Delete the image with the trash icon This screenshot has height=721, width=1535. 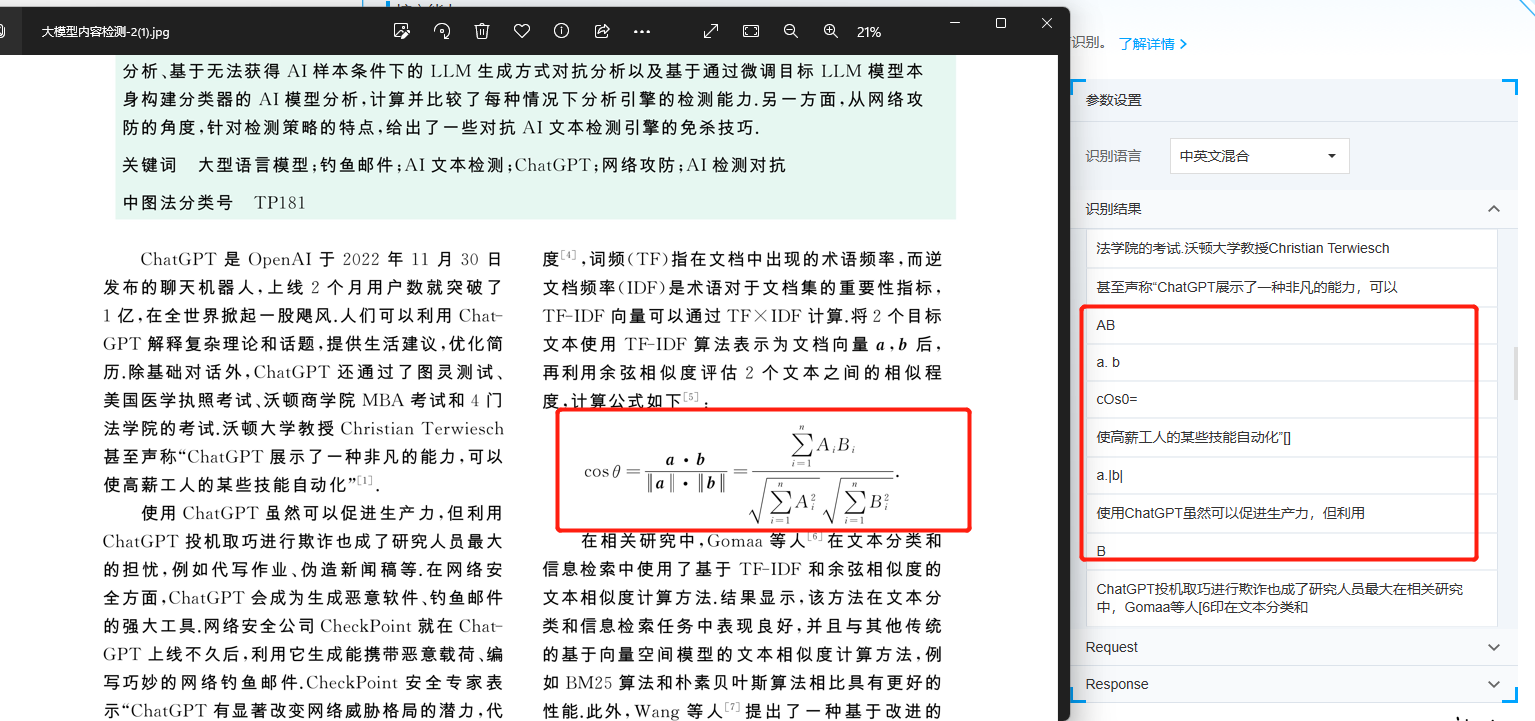[x=482, y=31]
